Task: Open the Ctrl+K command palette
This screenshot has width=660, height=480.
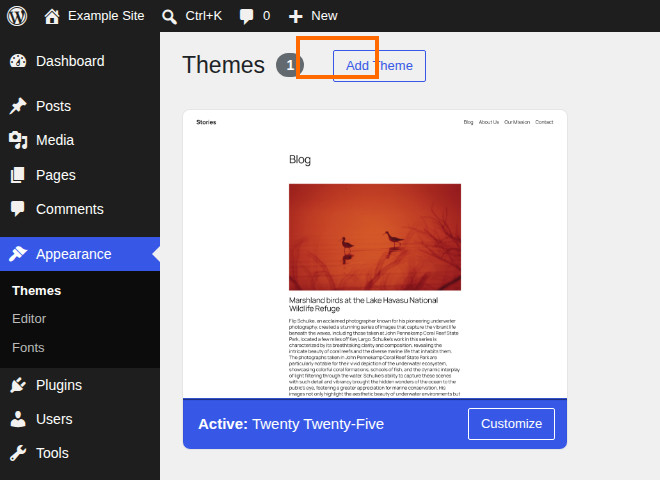Action: click(x=203, y=16)
